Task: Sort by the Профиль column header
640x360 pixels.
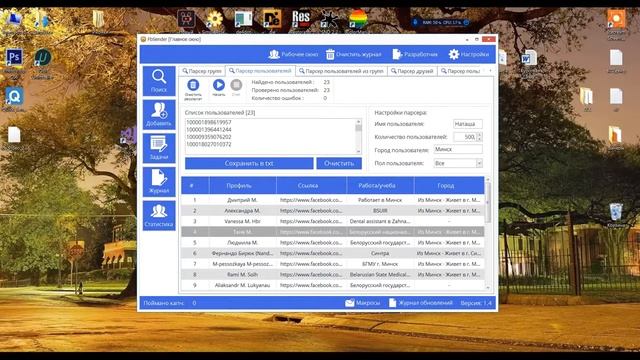Action: click(242, 185)
